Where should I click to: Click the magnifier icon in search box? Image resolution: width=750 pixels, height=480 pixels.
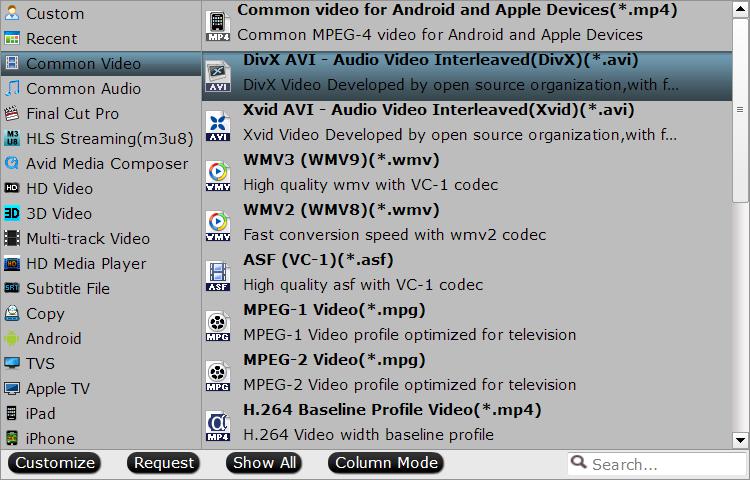coord(579,464)
